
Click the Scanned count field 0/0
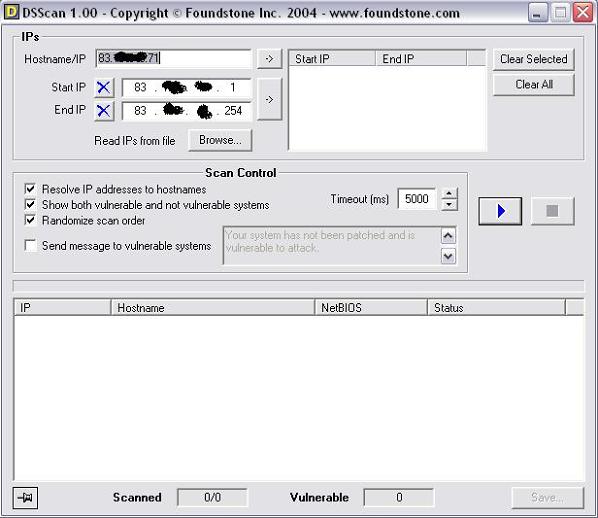pos(212,497)
